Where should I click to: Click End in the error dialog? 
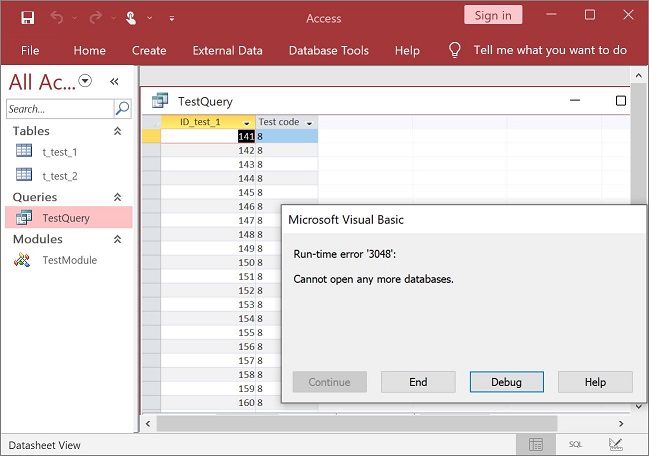pos(418,382)
